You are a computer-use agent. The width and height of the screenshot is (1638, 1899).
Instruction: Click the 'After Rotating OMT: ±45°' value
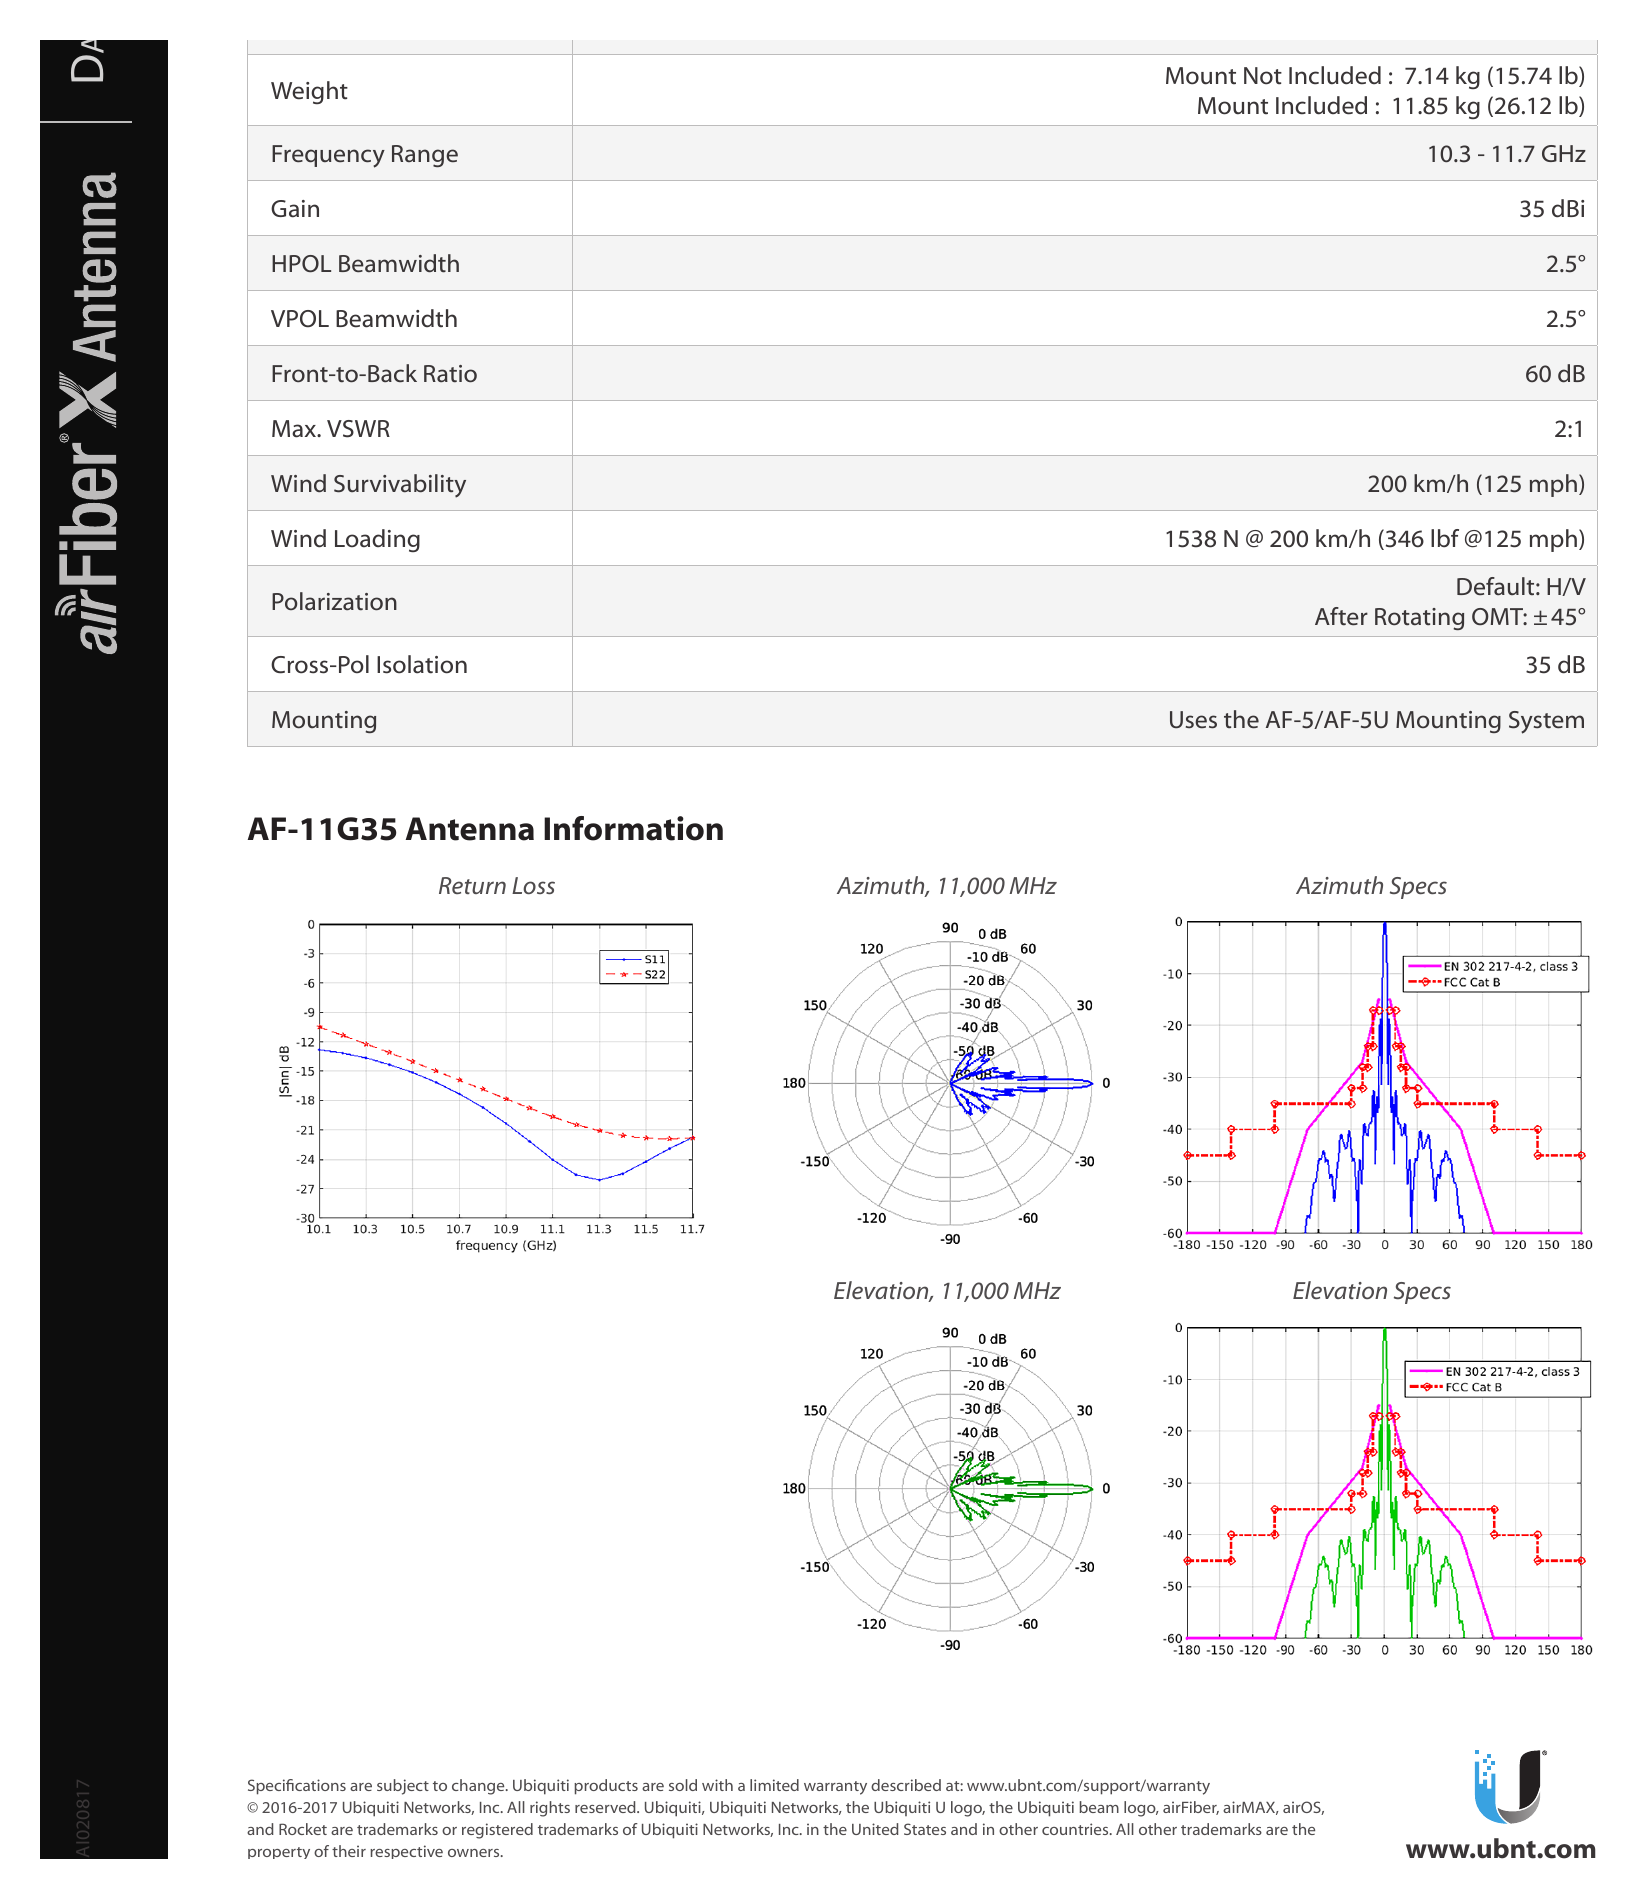point(1450,617)
